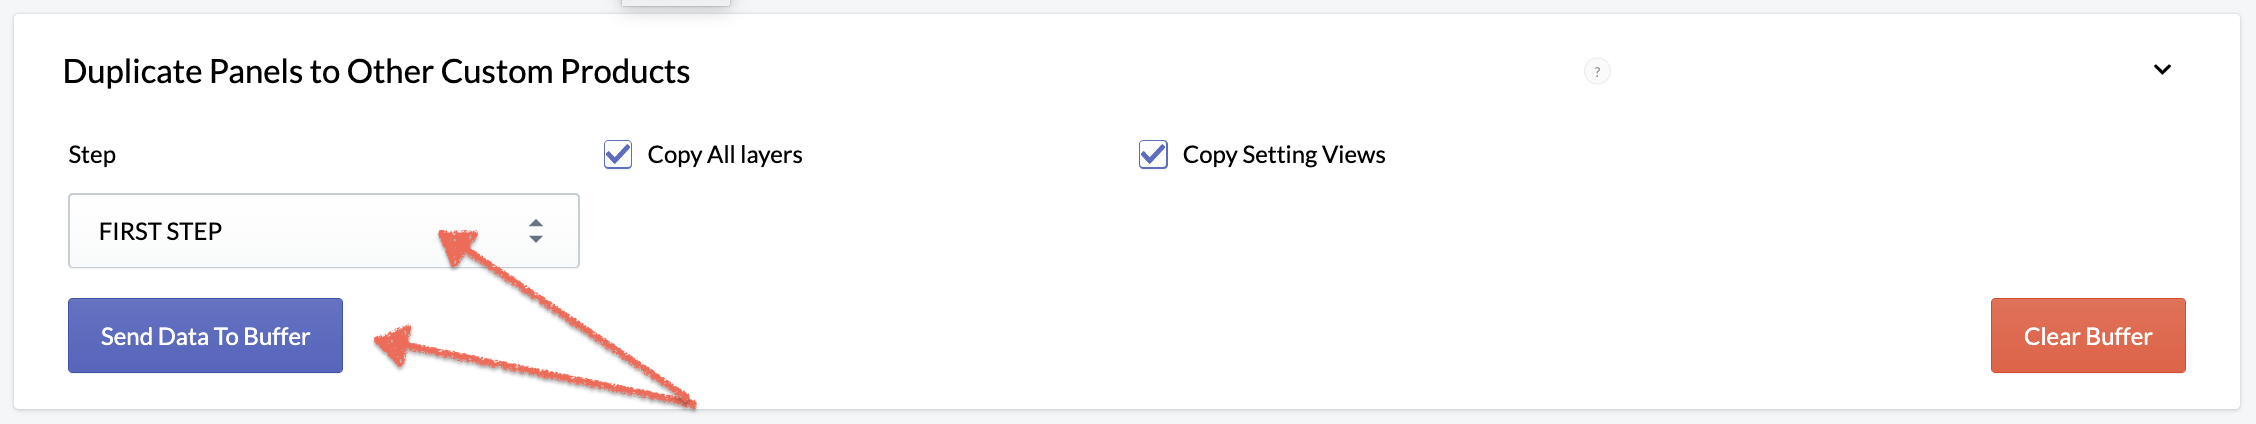Click the Copy Setting Views label text

click(x=1284, y=155)
